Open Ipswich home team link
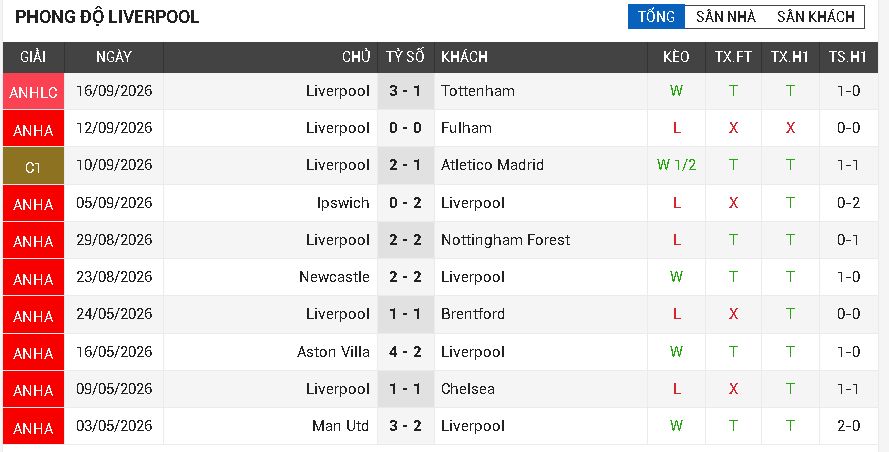 (x=343, y=203)
